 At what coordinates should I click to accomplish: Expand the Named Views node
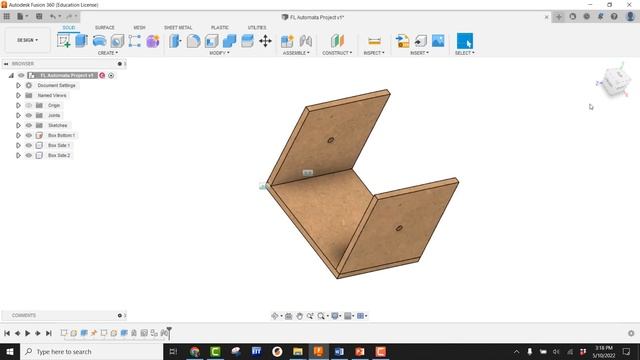[x=18, y=96]
